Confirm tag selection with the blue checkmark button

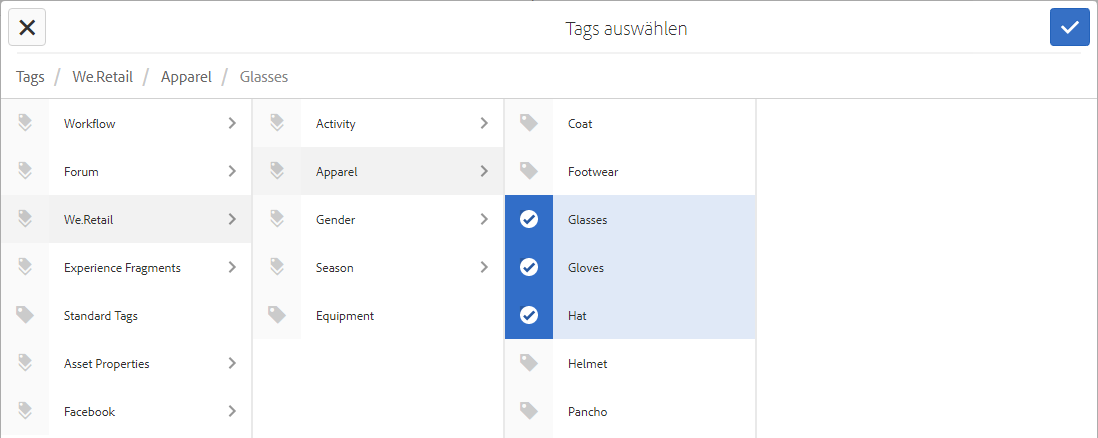1069,27
